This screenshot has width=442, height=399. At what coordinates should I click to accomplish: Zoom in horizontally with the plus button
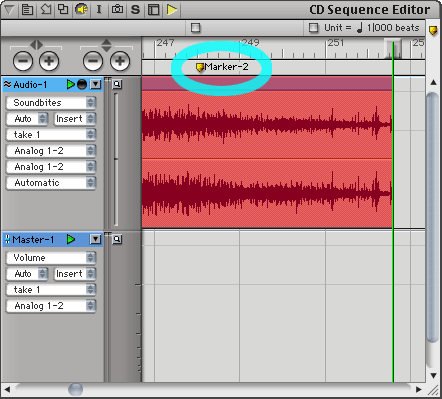49,61
